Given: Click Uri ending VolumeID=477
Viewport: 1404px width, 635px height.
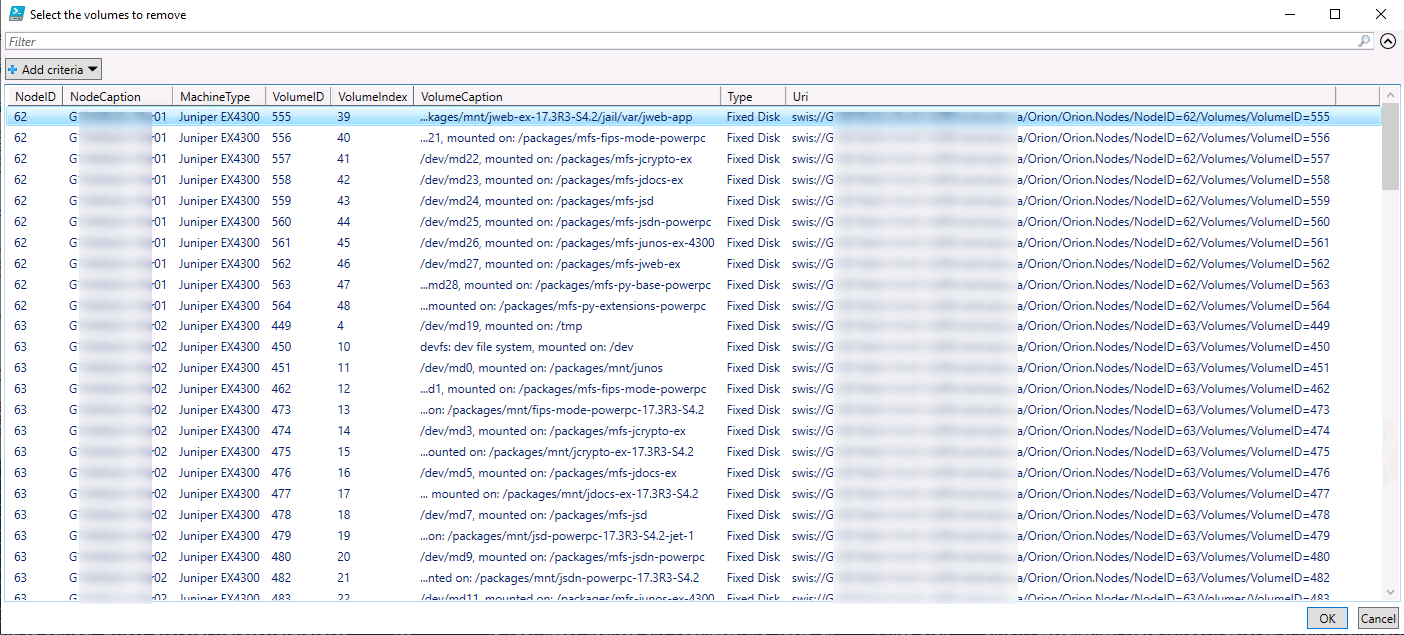Looking at the screenshot, I should pyautogui.click(x=1061, y=494).
